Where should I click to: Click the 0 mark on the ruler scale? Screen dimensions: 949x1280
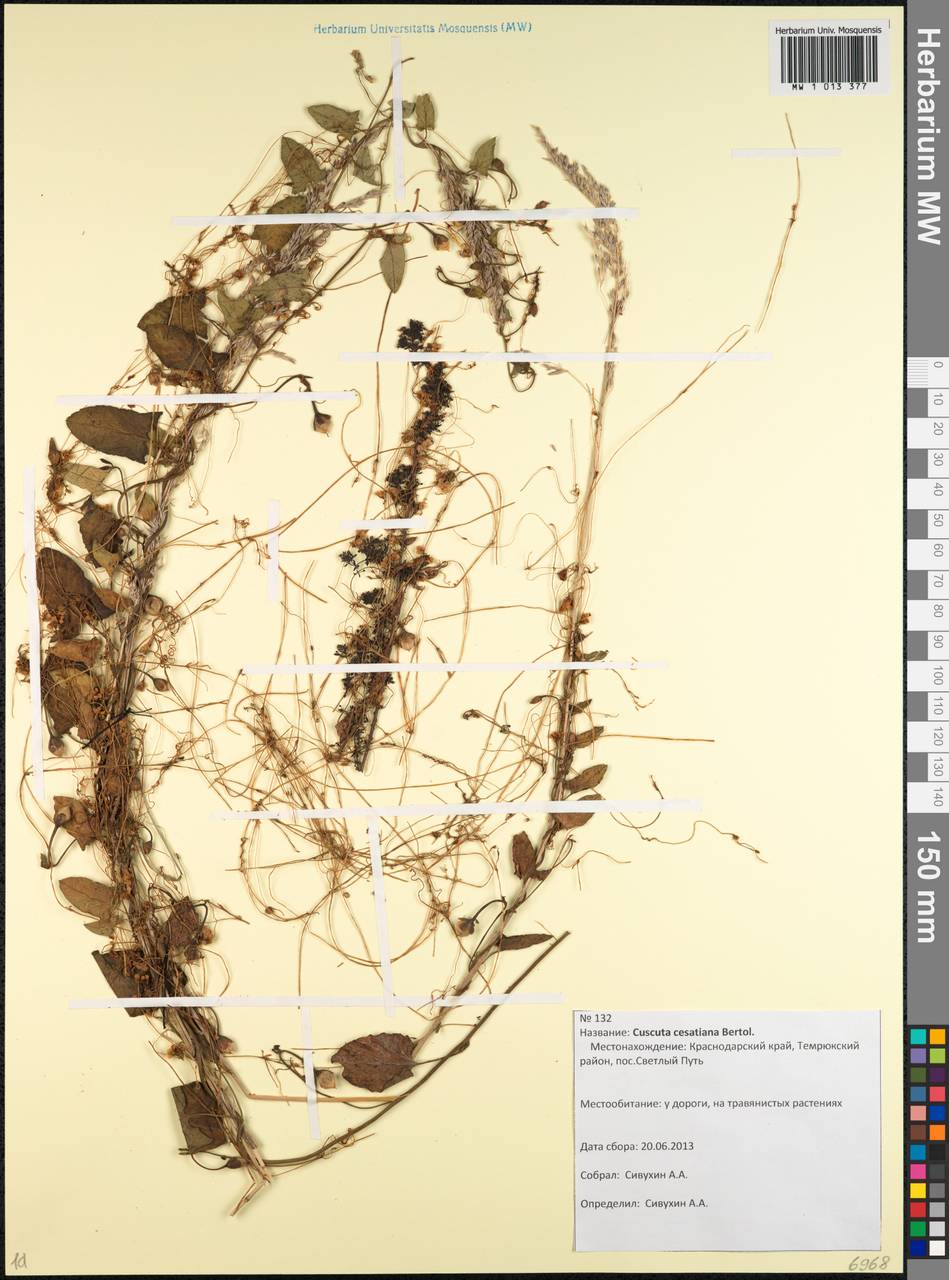[938, 367]
